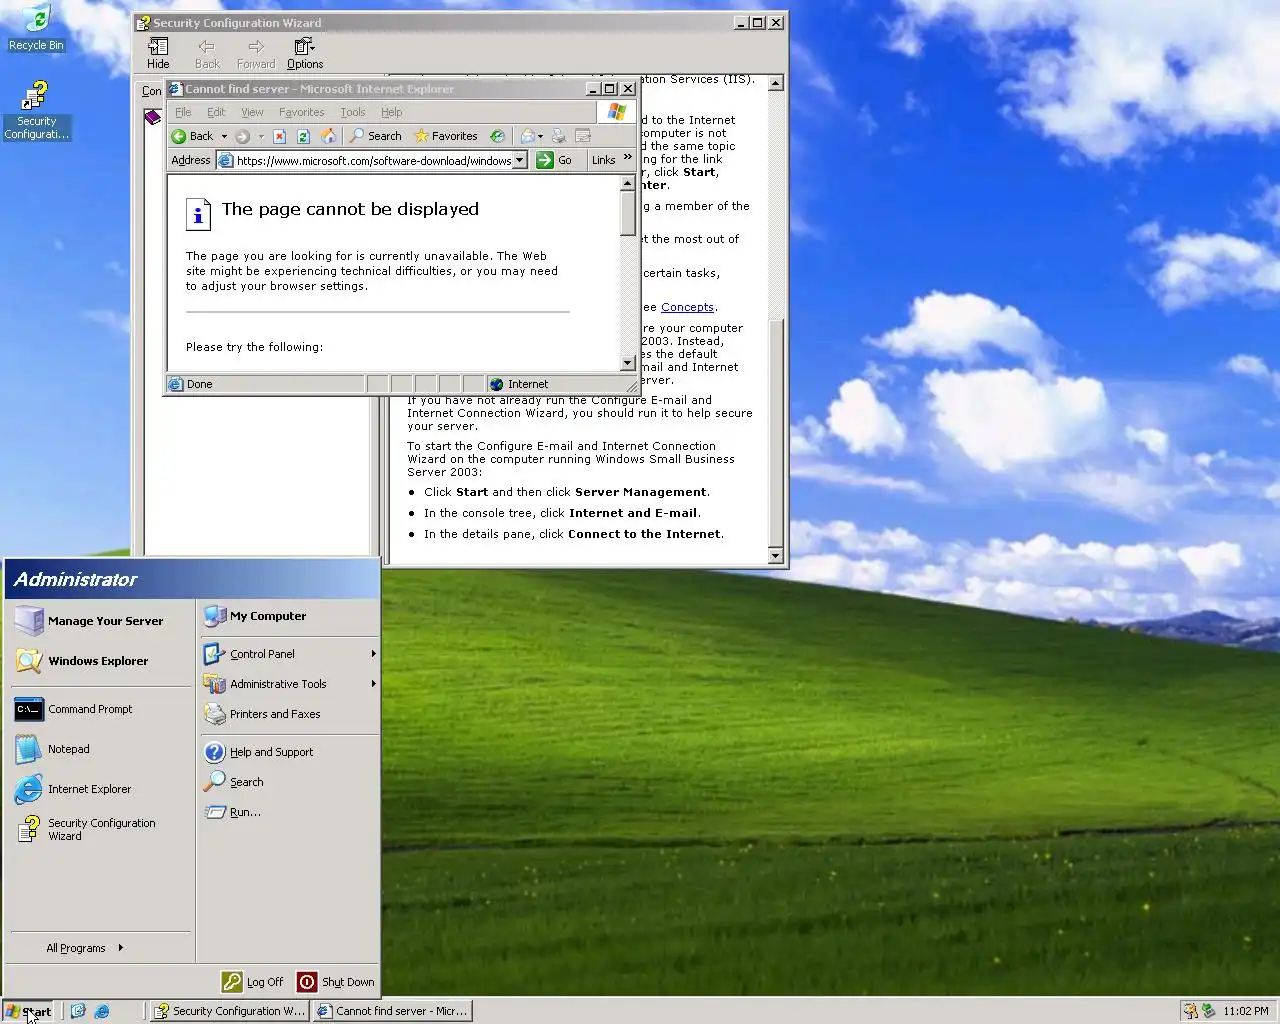The image size is (1280, 1024).
Task: Click the wizard help pane scroll down arrow
Action: [x=776, y=555]
